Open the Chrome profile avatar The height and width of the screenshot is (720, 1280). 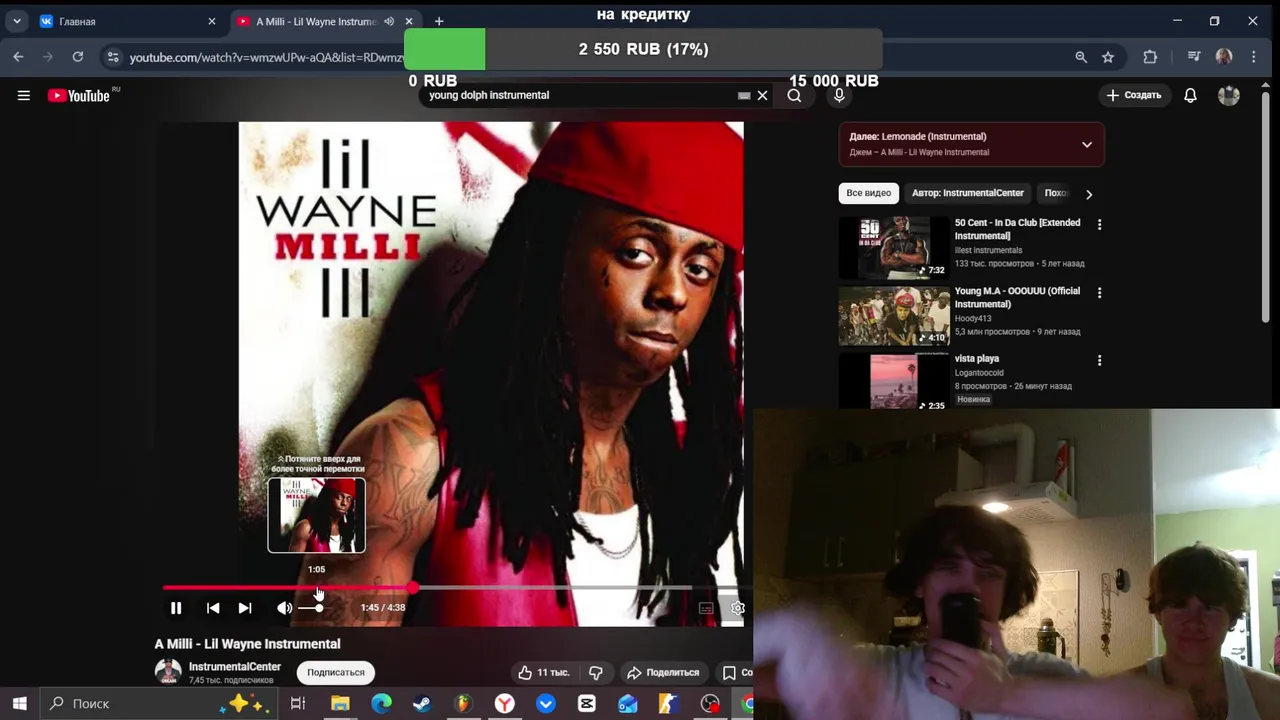coord(1224,57)
